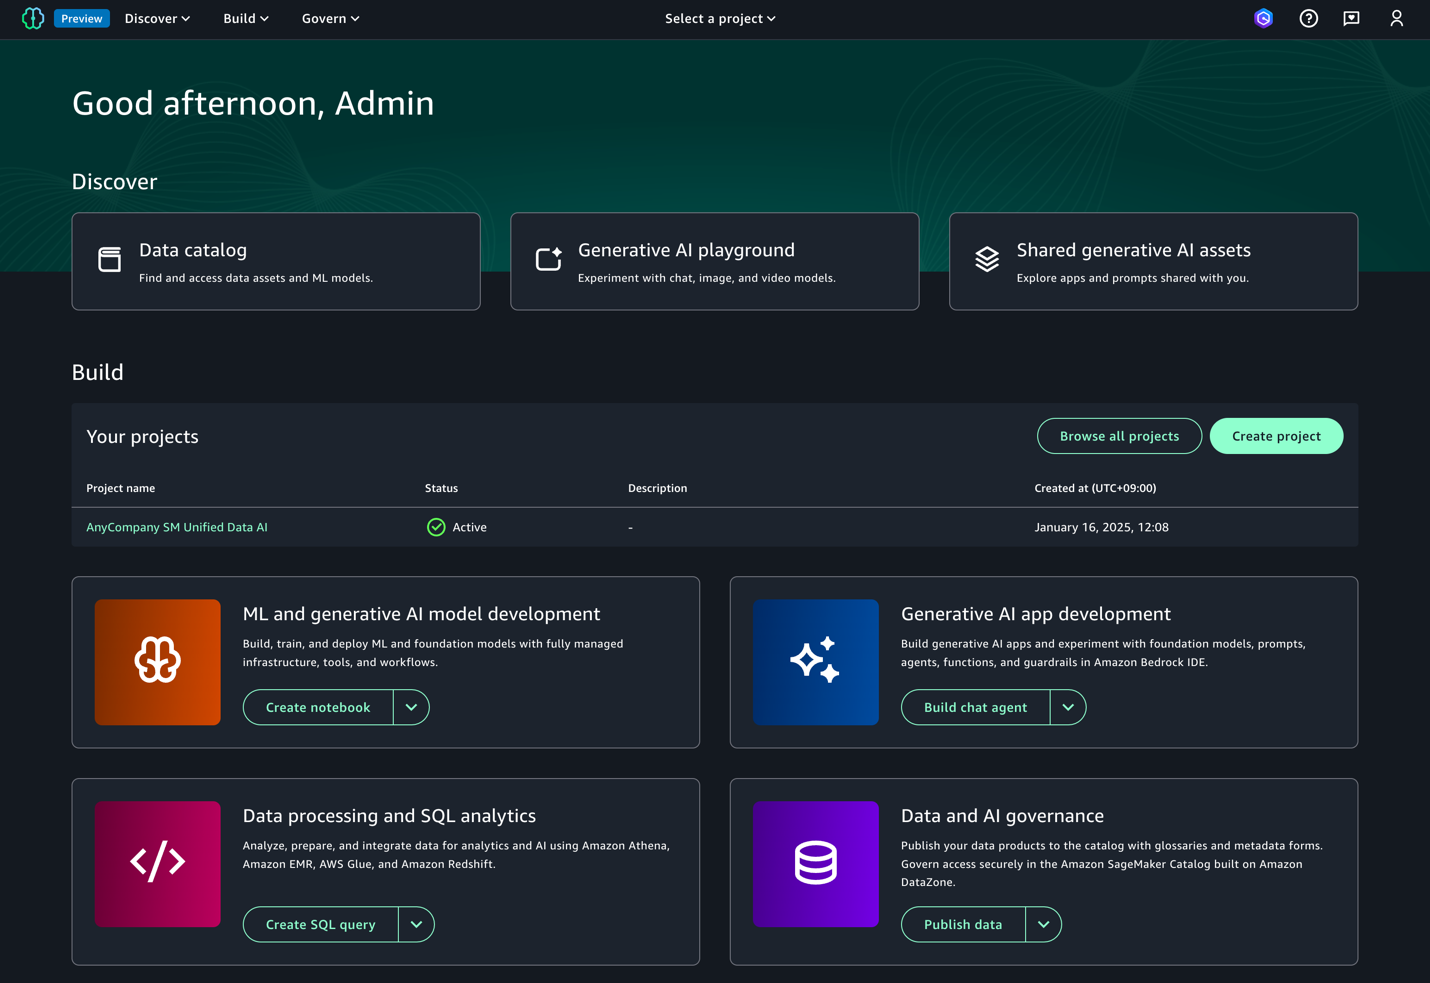Click 'Experiment with chat, image, and video models' text
This screenshot has height=983, width=1430.
707,278
